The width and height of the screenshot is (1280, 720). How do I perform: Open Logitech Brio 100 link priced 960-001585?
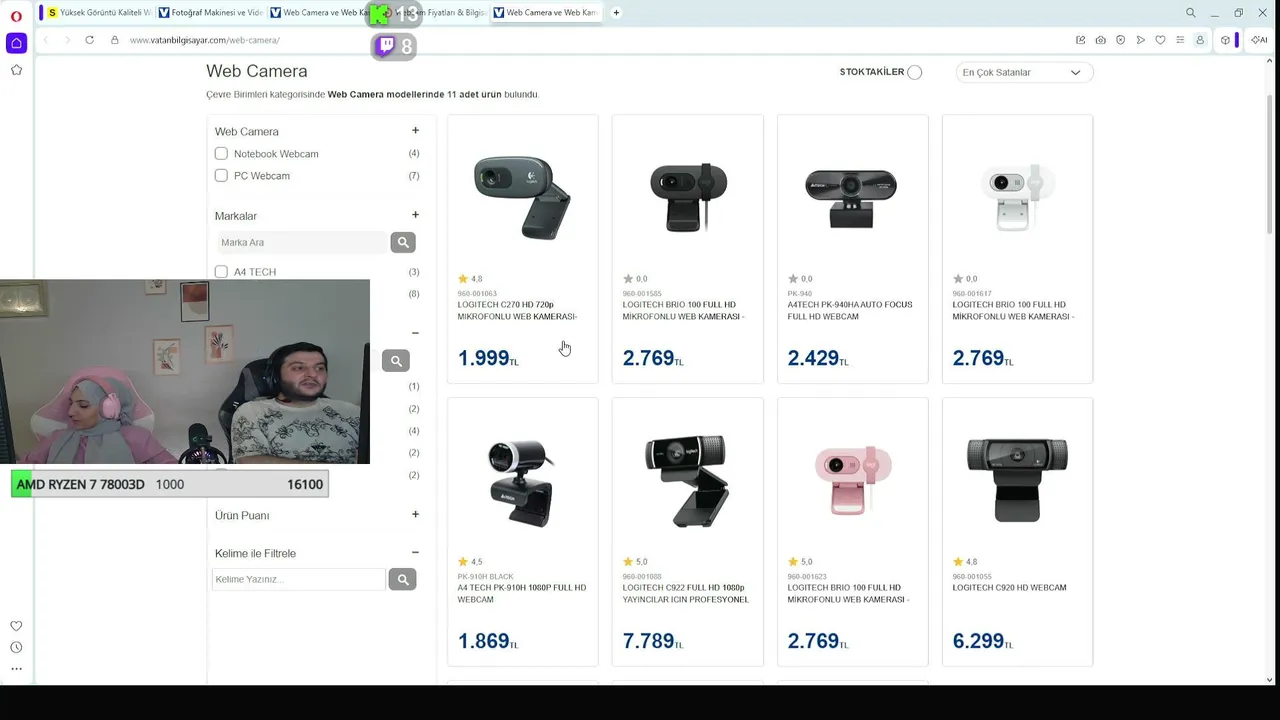click(683, 311)
